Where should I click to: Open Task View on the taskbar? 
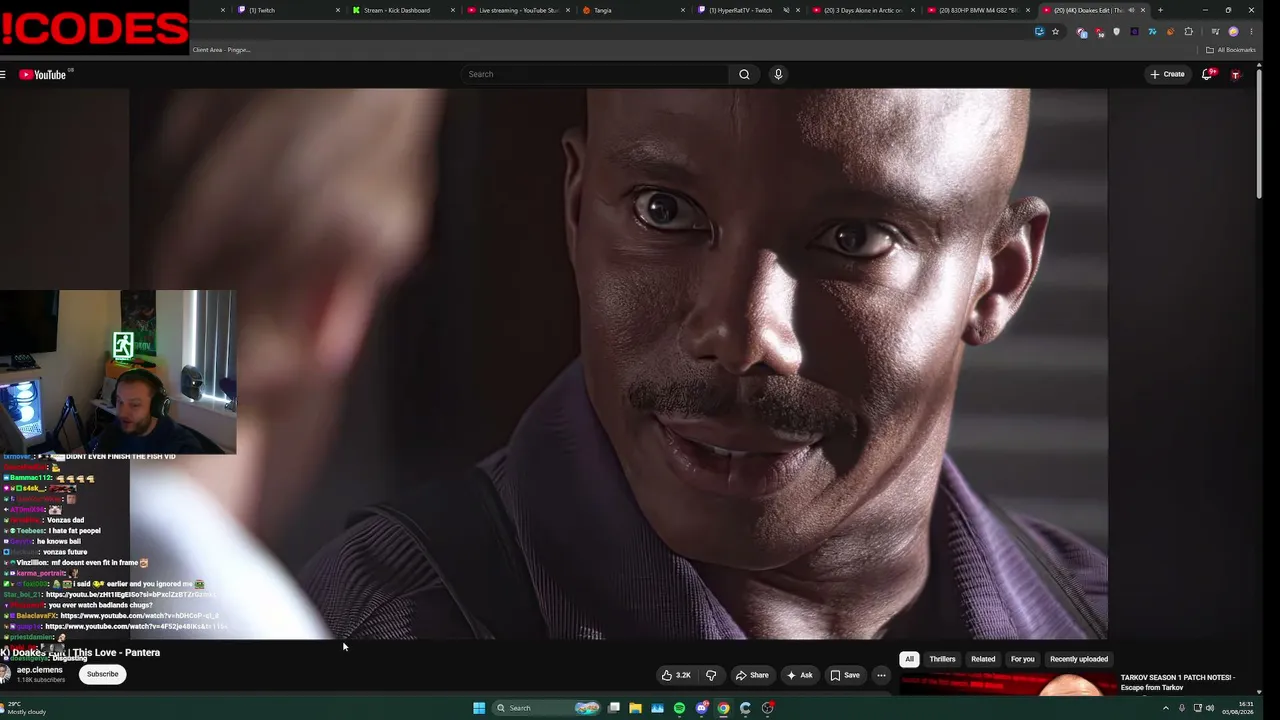(x=613, y=708)
